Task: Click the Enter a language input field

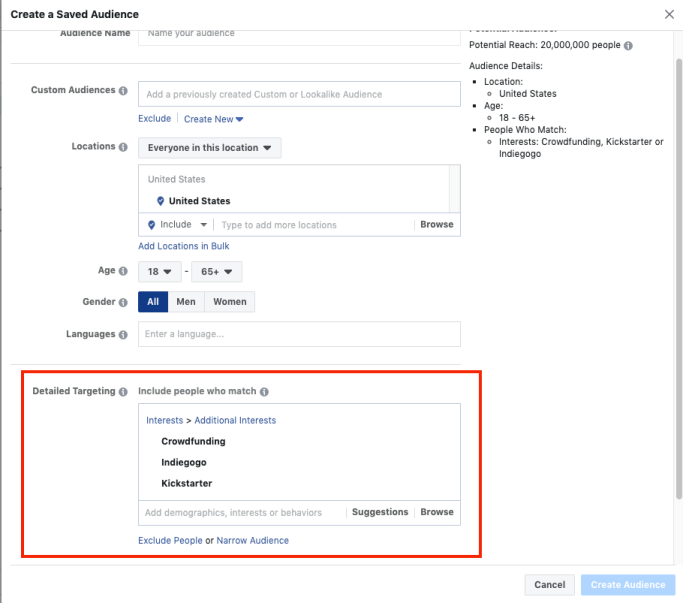Action: coord(299,334)
